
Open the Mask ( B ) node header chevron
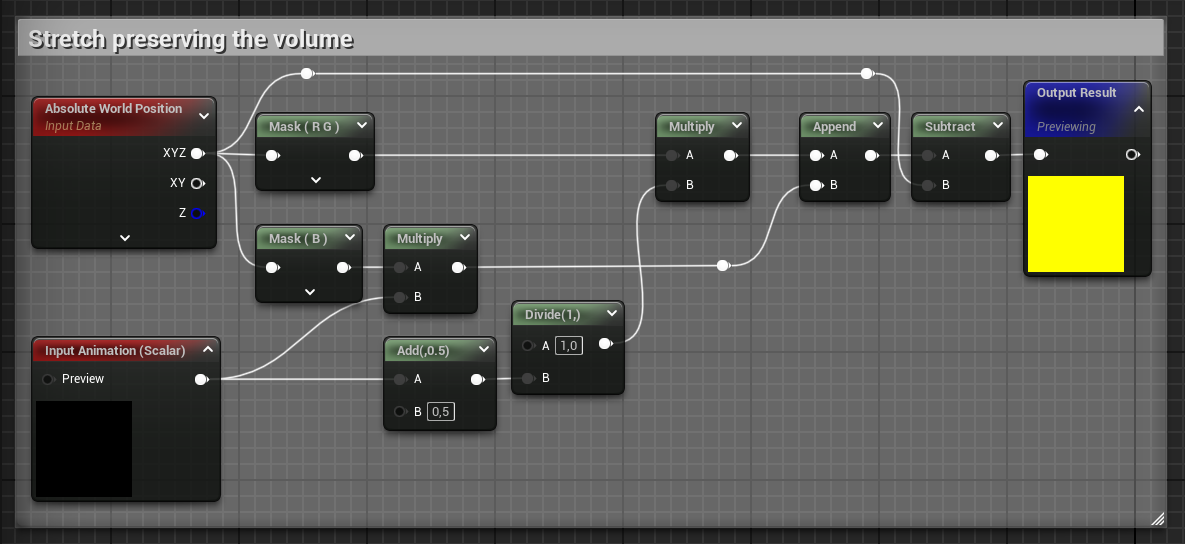[349, 237]
